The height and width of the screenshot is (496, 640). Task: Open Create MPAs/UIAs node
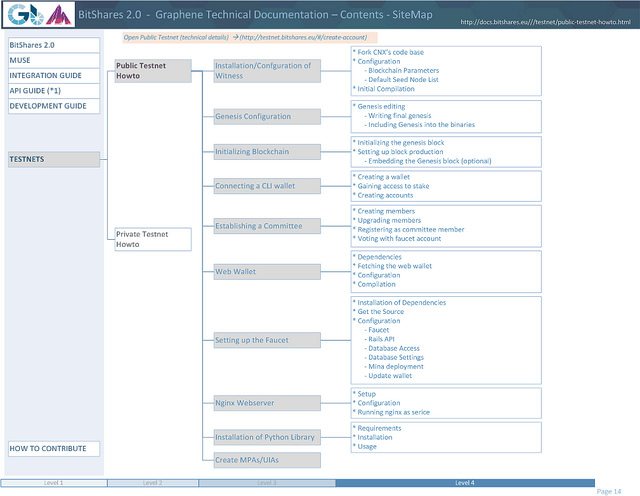(x=267, y=460)
